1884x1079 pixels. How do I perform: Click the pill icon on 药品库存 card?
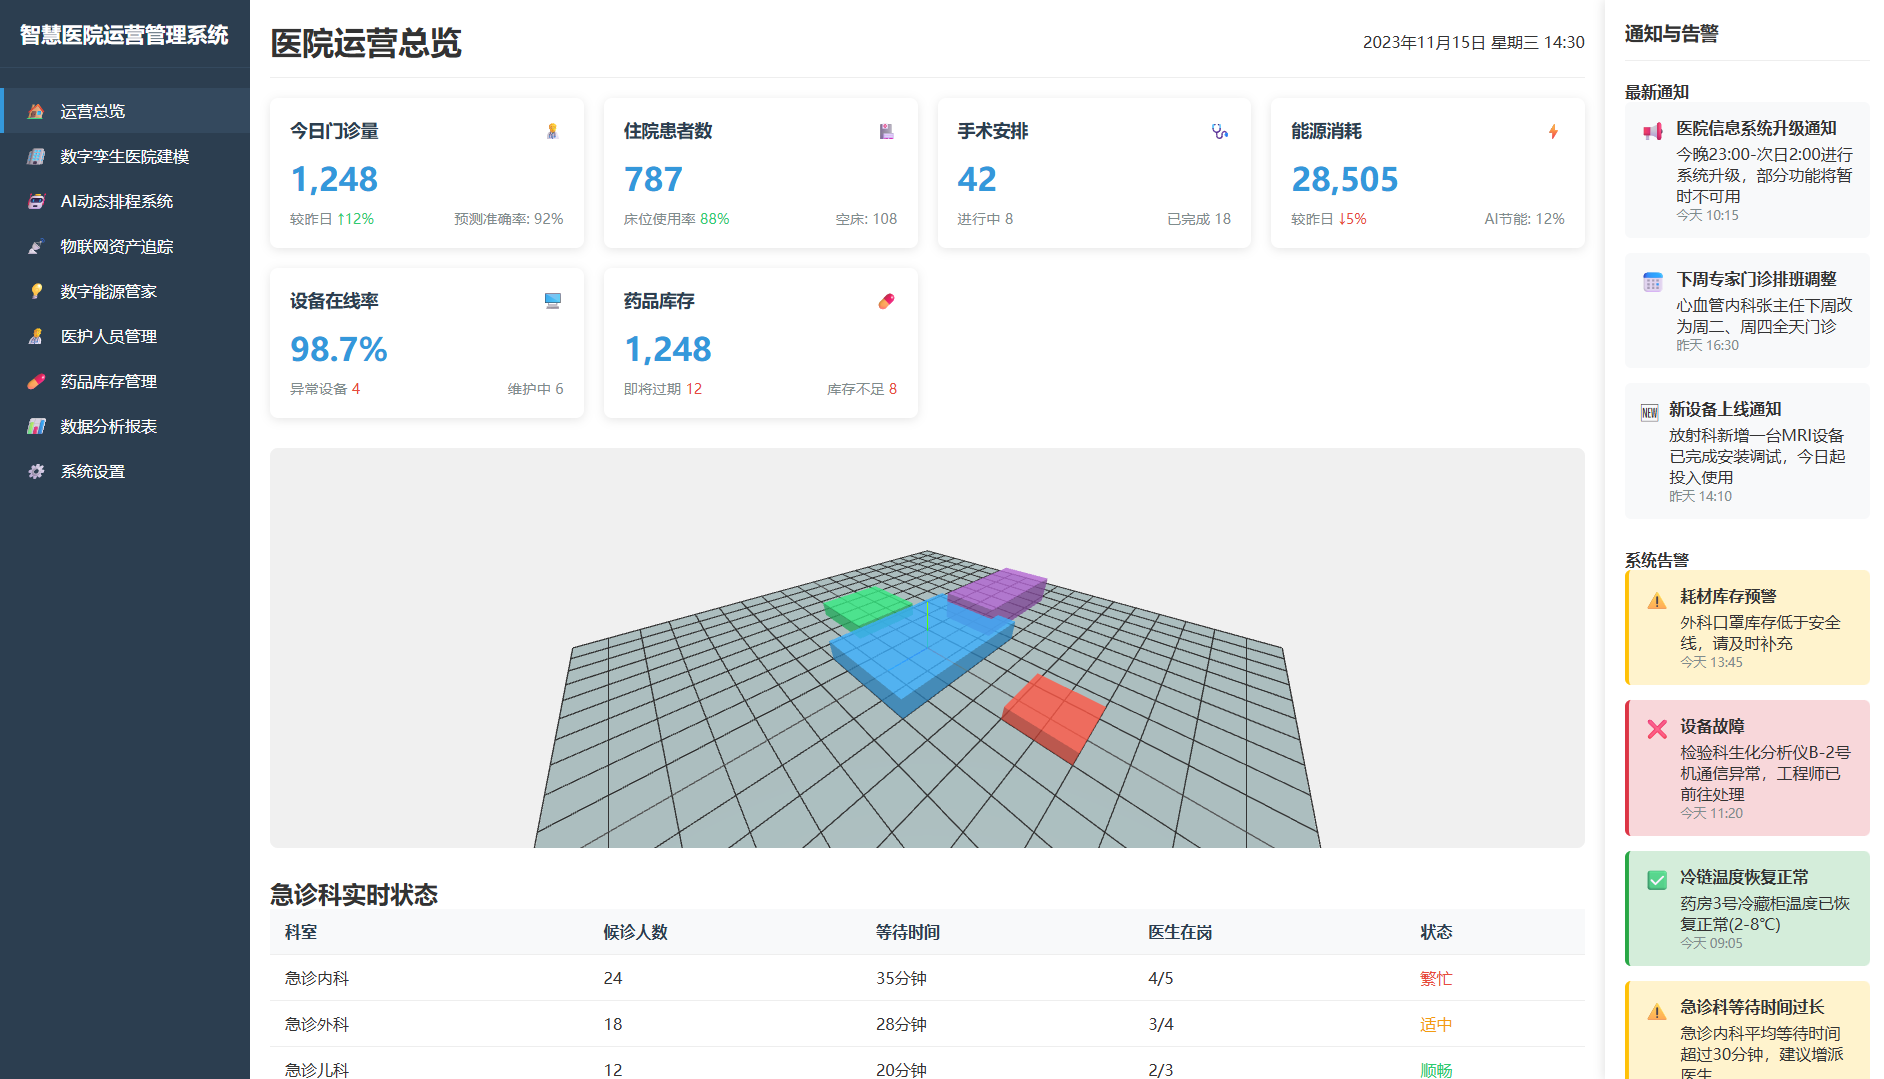coord(886,302)
